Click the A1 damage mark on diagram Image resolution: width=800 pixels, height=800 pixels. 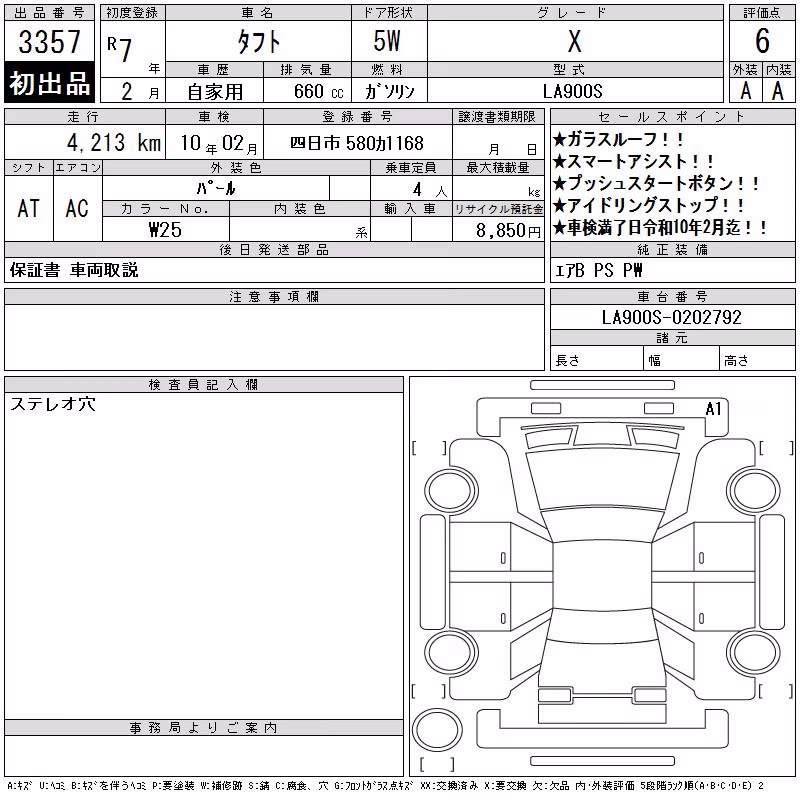(713, 409)
